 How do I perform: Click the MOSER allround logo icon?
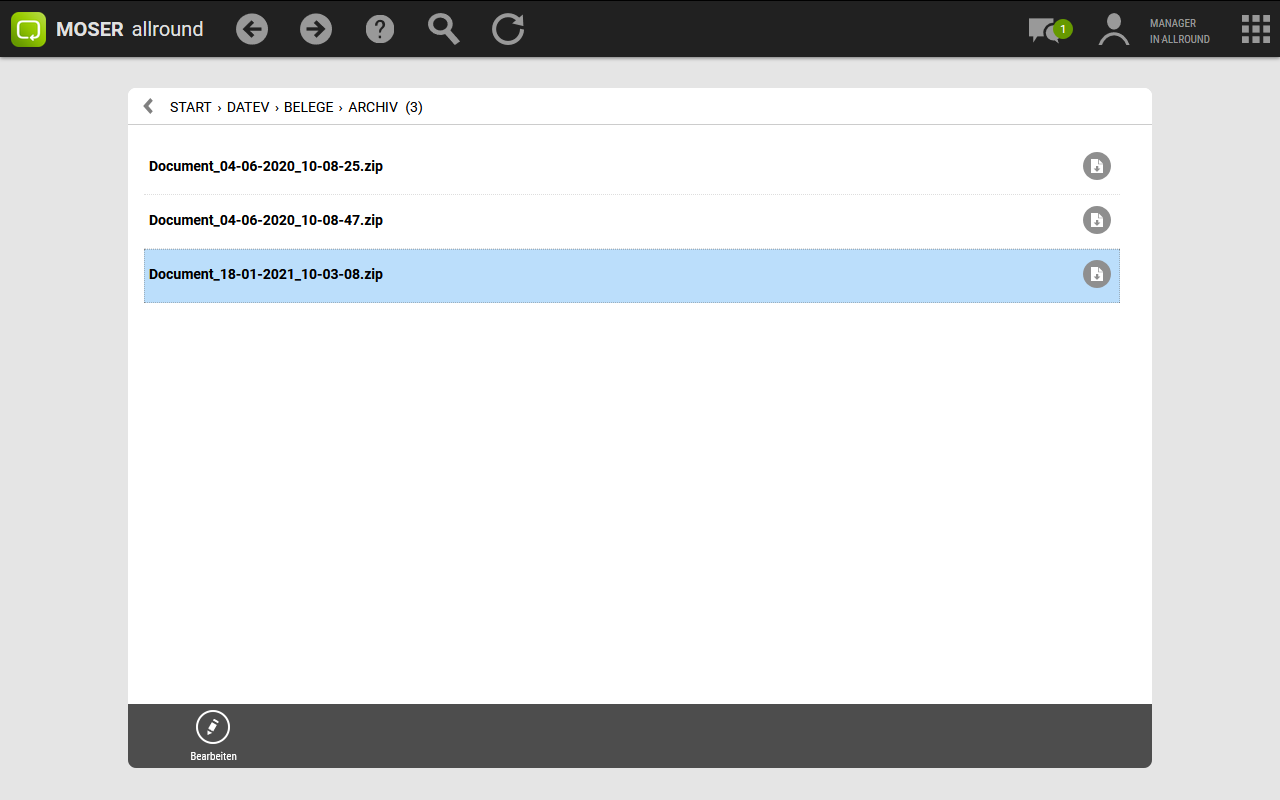pos(29,29)
